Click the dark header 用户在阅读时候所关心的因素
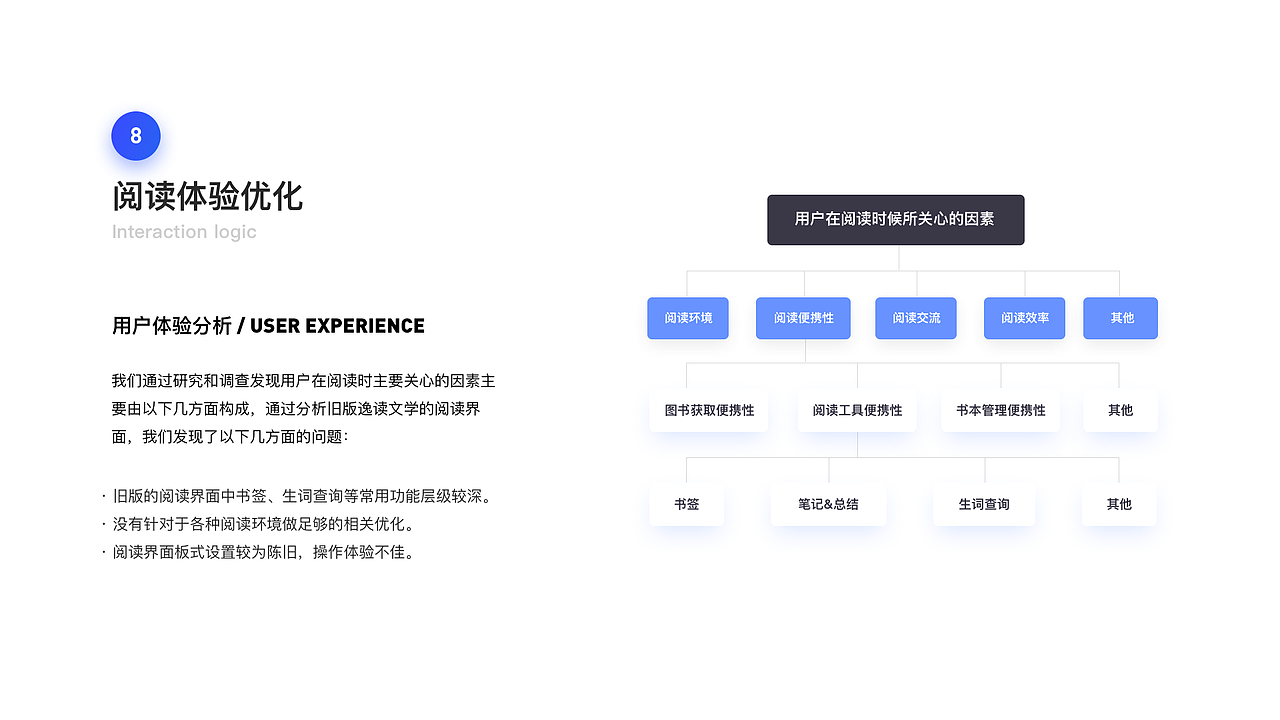 (895, 220)
